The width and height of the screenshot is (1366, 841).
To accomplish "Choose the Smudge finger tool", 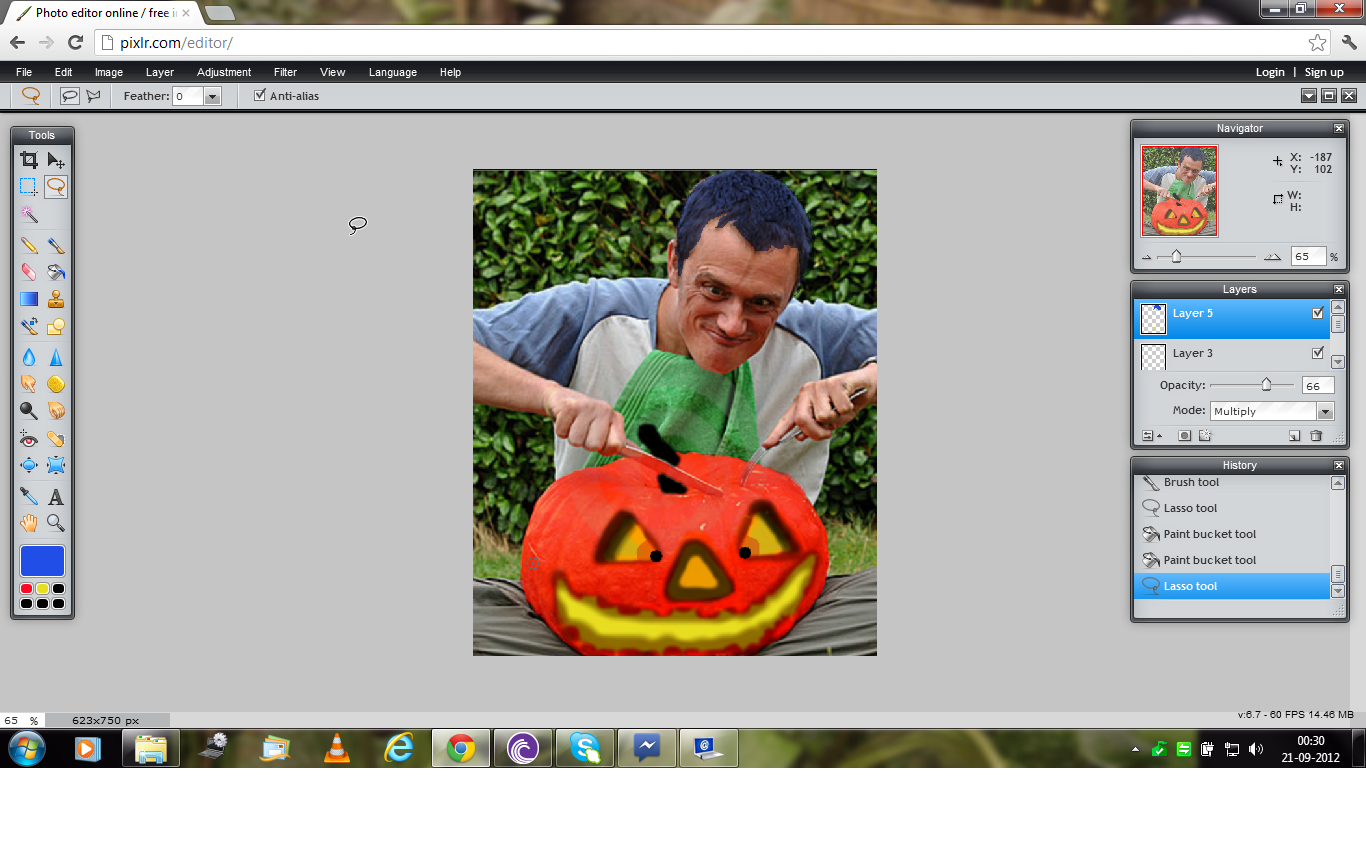I will [x=29, y=383].
